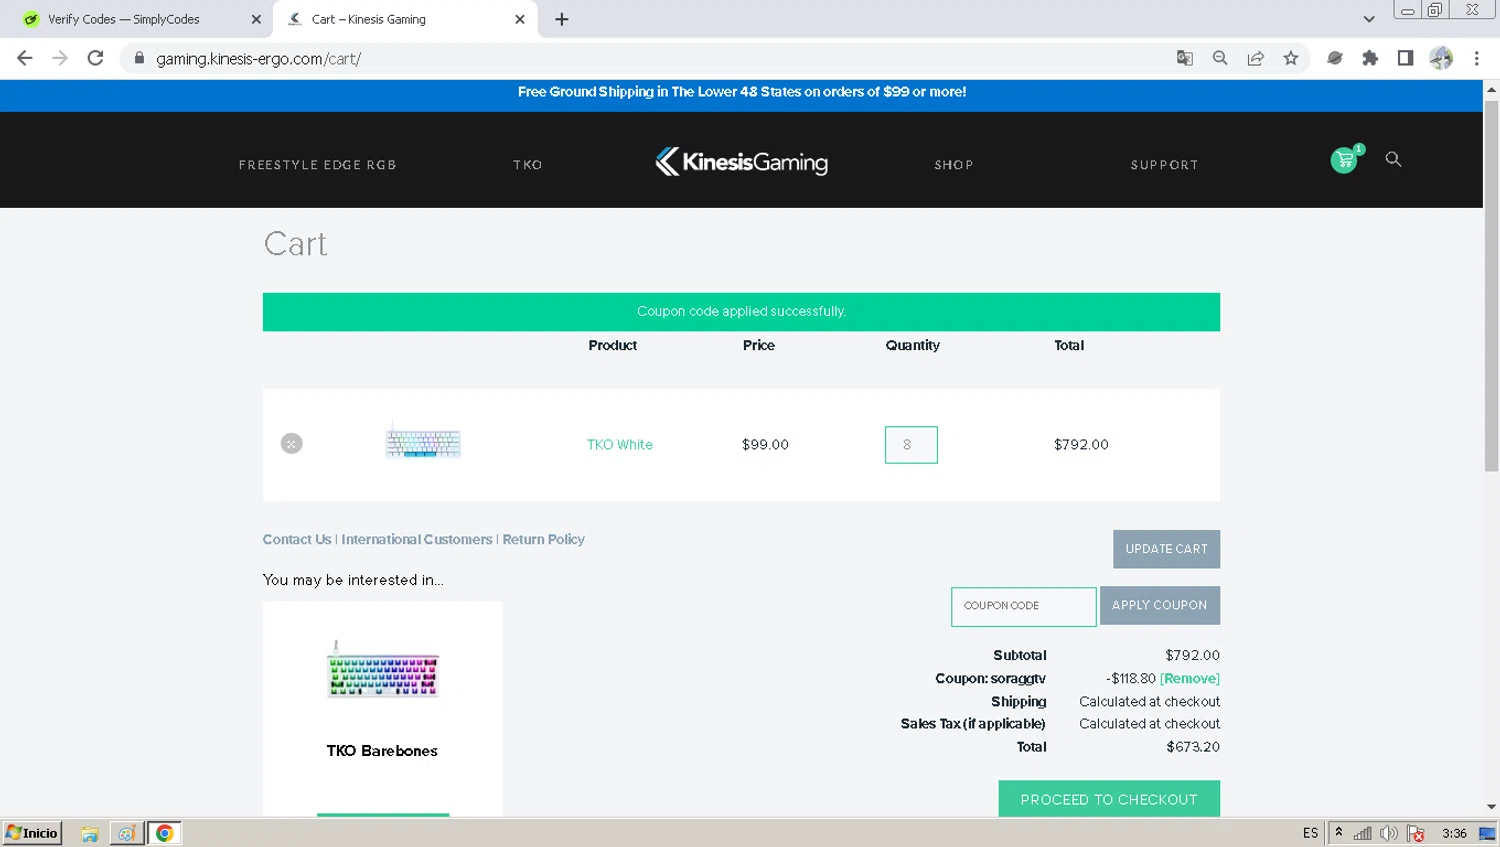The height and width of the screenshot is (847, 1500).
Task: Close the Cart – Kinesis Gaming tab
Action: 520,19
